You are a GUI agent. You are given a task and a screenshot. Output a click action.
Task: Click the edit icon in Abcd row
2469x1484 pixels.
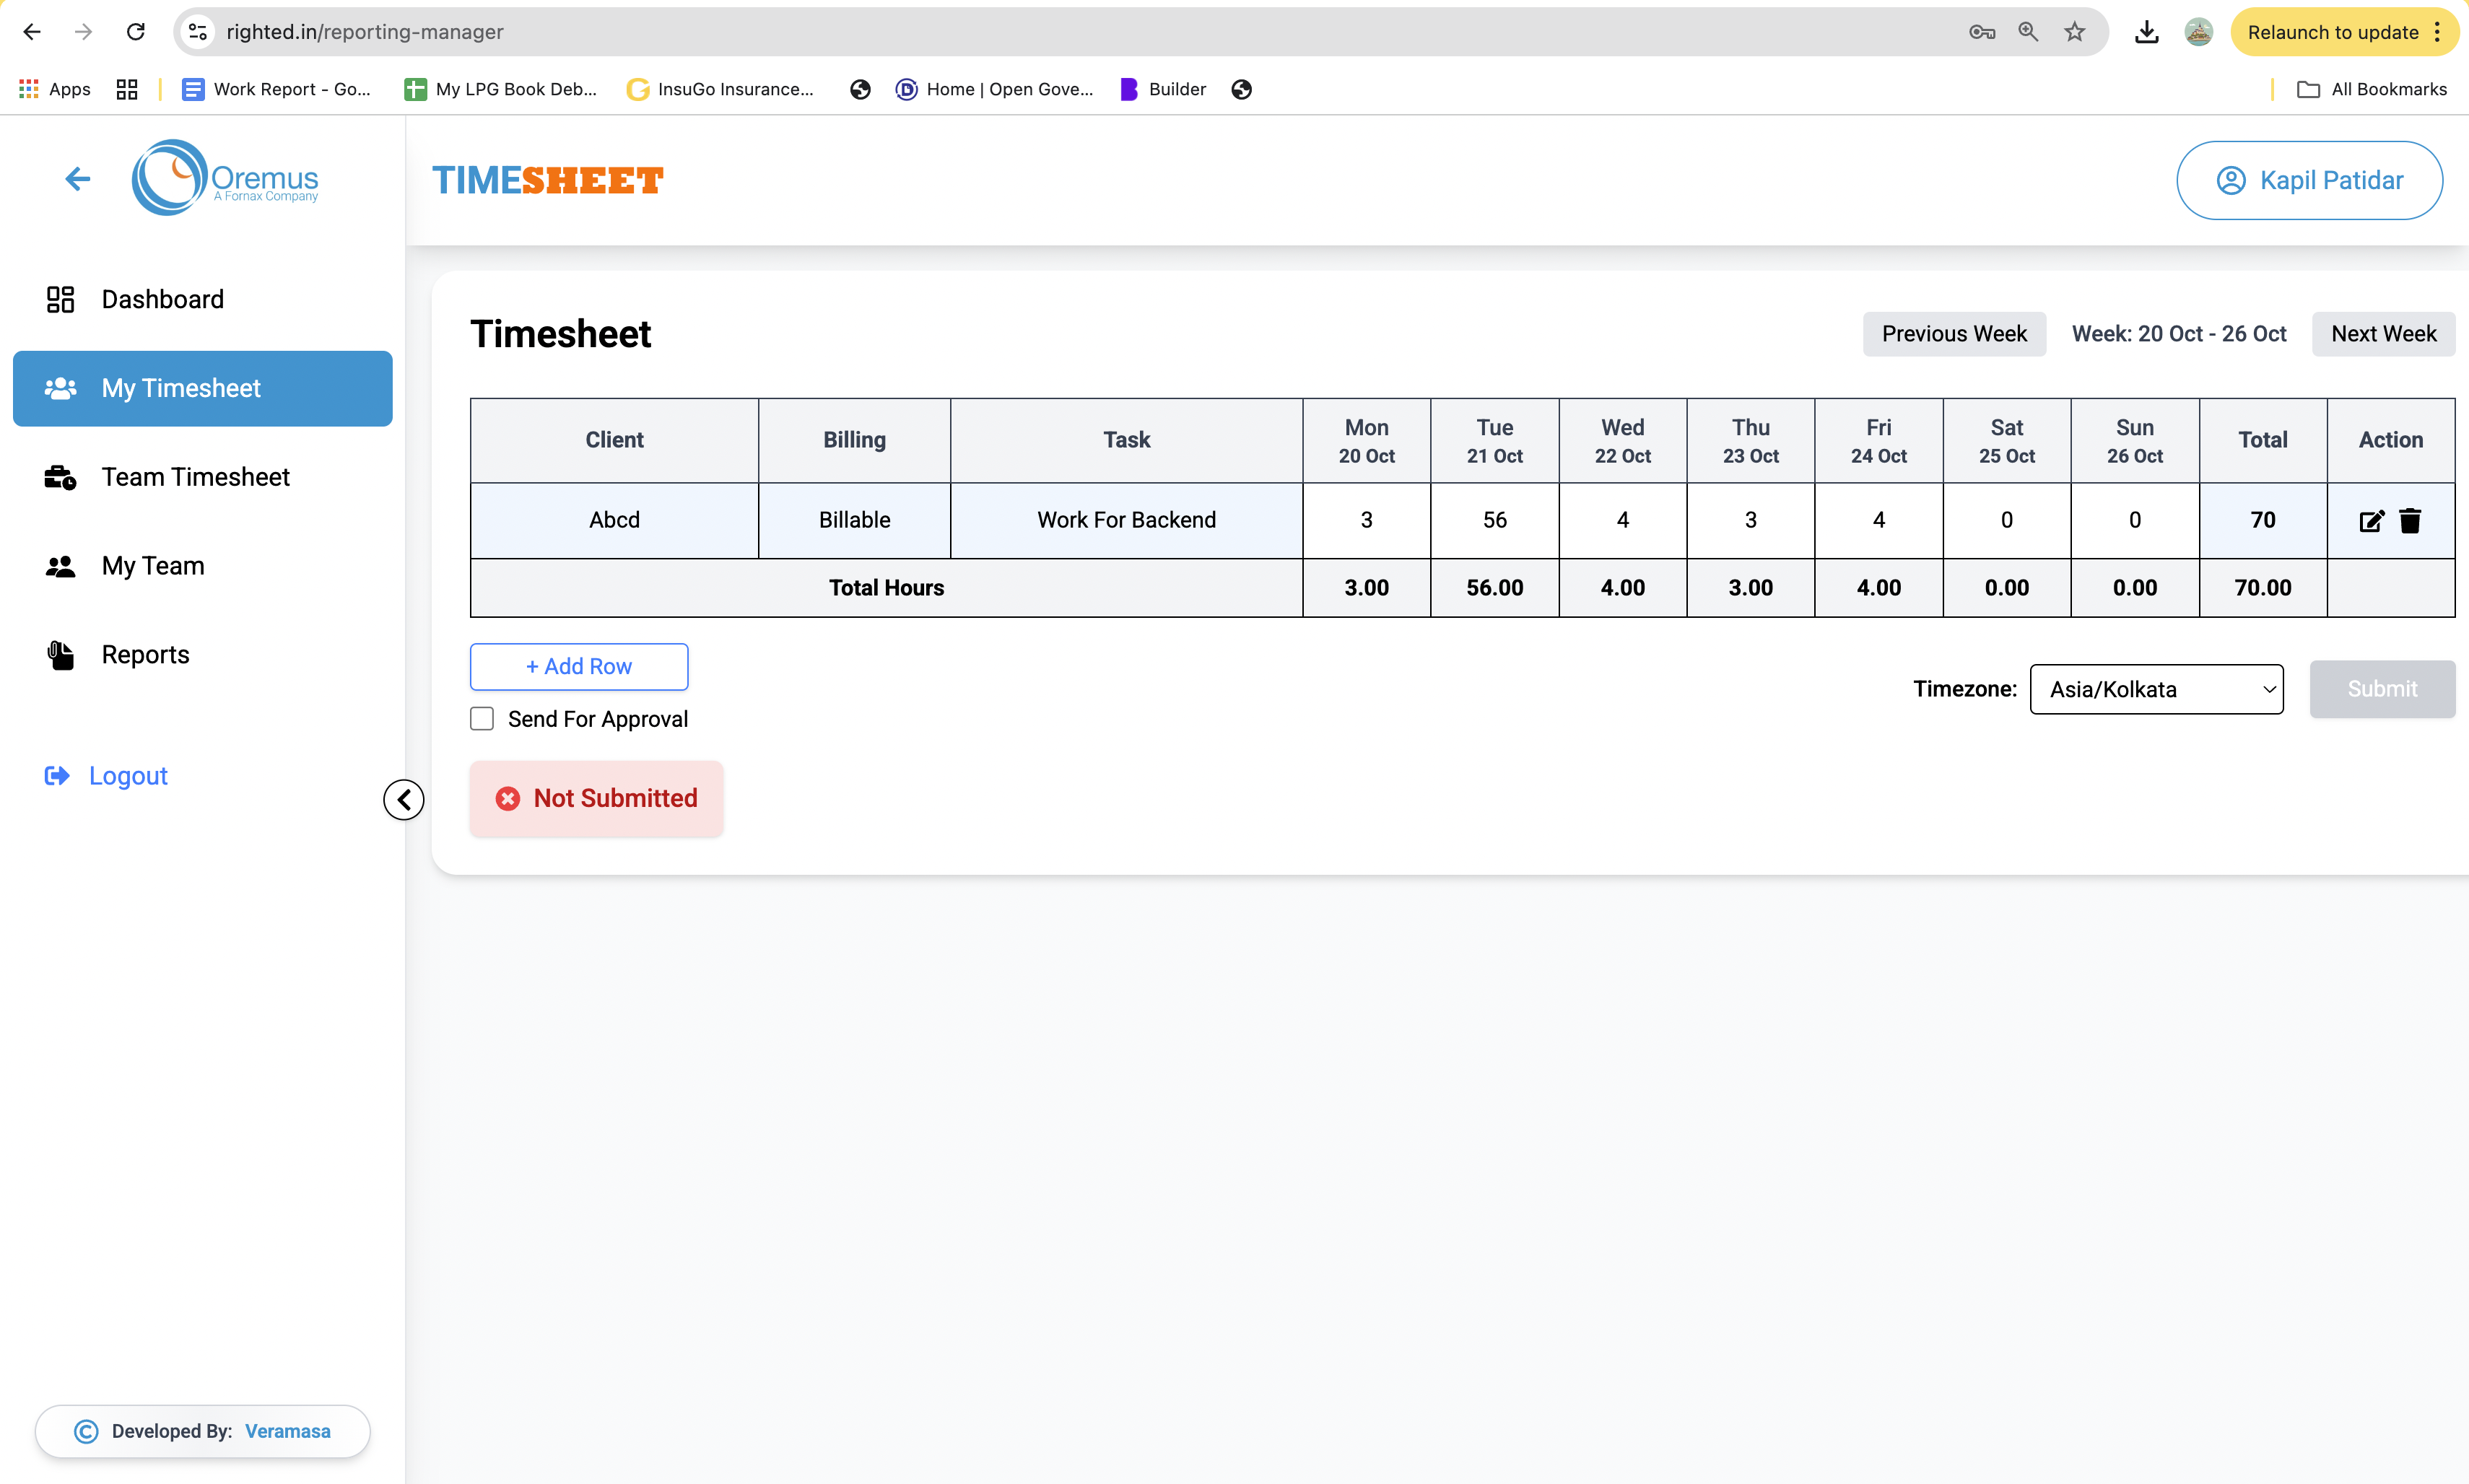tap(2371, 520)
